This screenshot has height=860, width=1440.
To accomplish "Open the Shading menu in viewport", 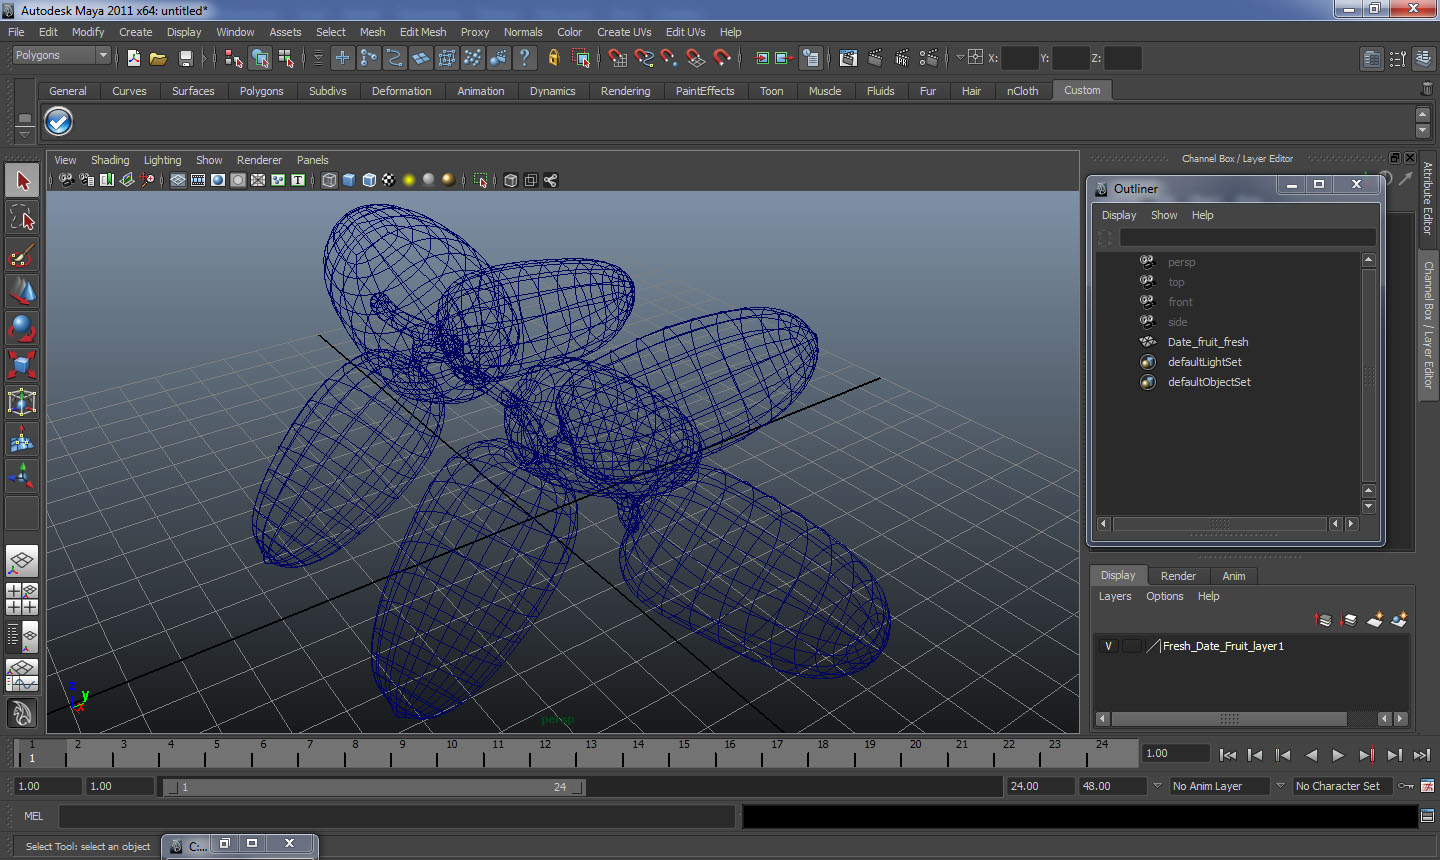I will [x=110, y=160].
